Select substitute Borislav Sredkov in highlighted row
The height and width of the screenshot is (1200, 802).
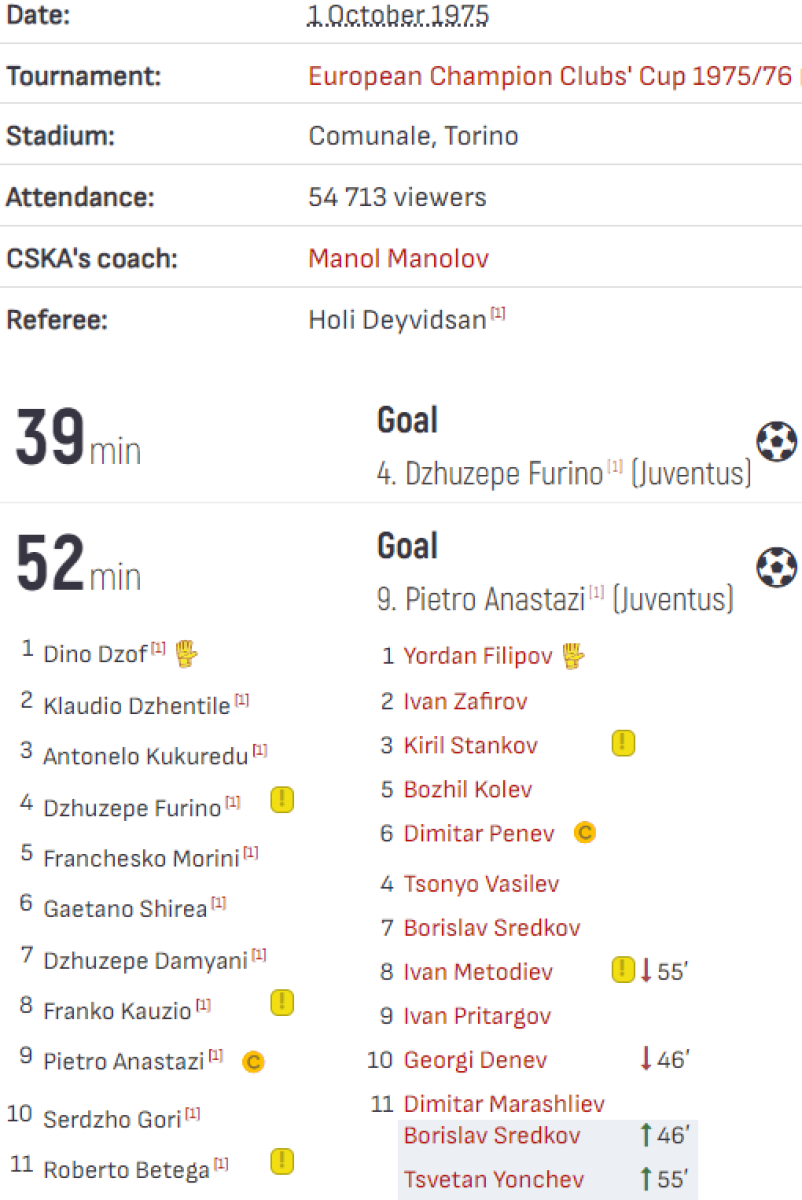pyautogui.click(x=491, y=1136)
